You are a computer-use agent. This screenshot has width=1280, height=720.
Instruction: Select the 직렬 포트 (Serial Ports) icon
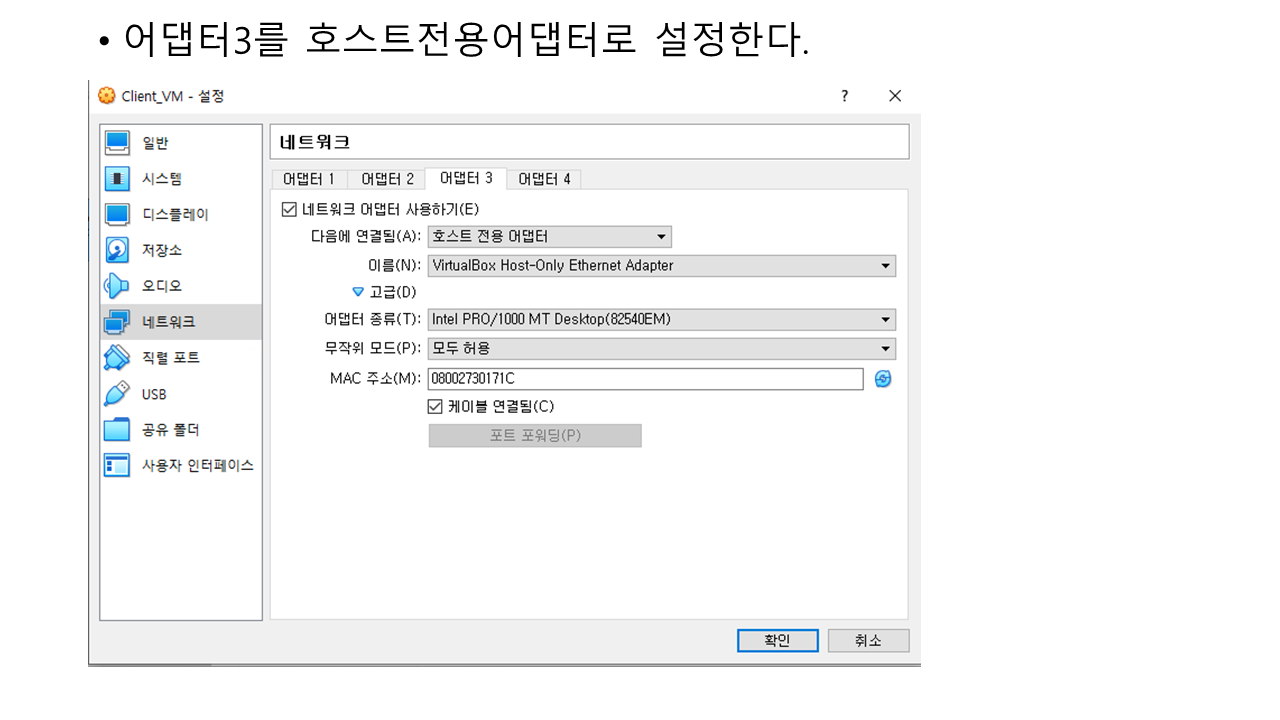tap(118, 358)
